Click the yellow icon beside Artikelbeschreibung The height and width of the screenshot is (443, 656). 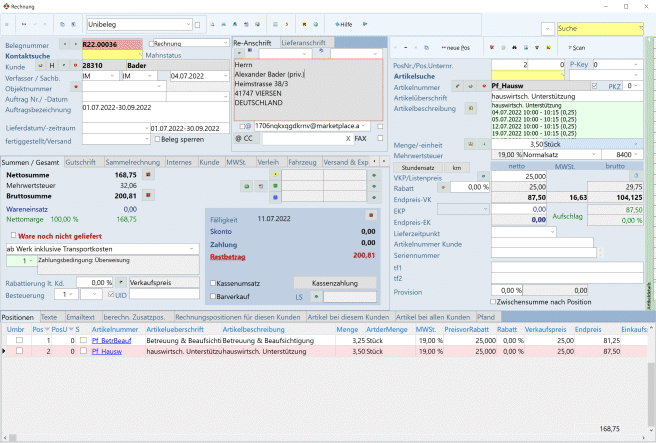click(471, 108)
